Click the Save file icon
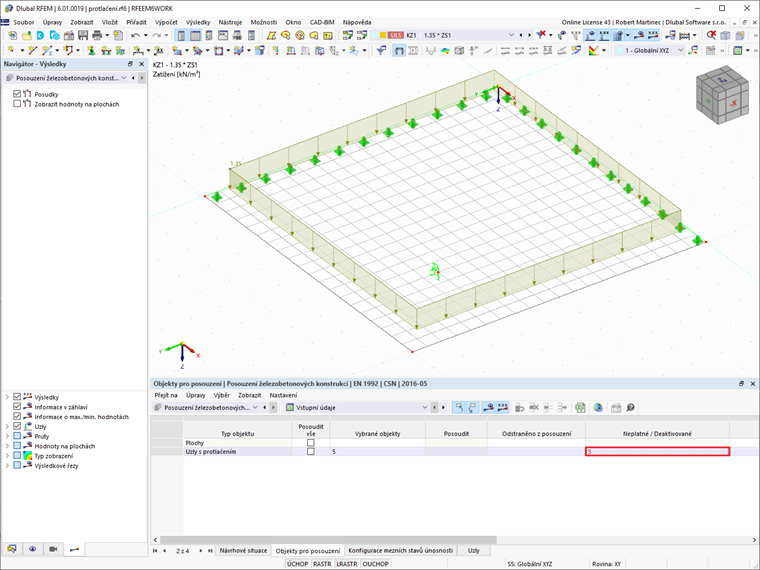760x570 pixels. [83, 35]
